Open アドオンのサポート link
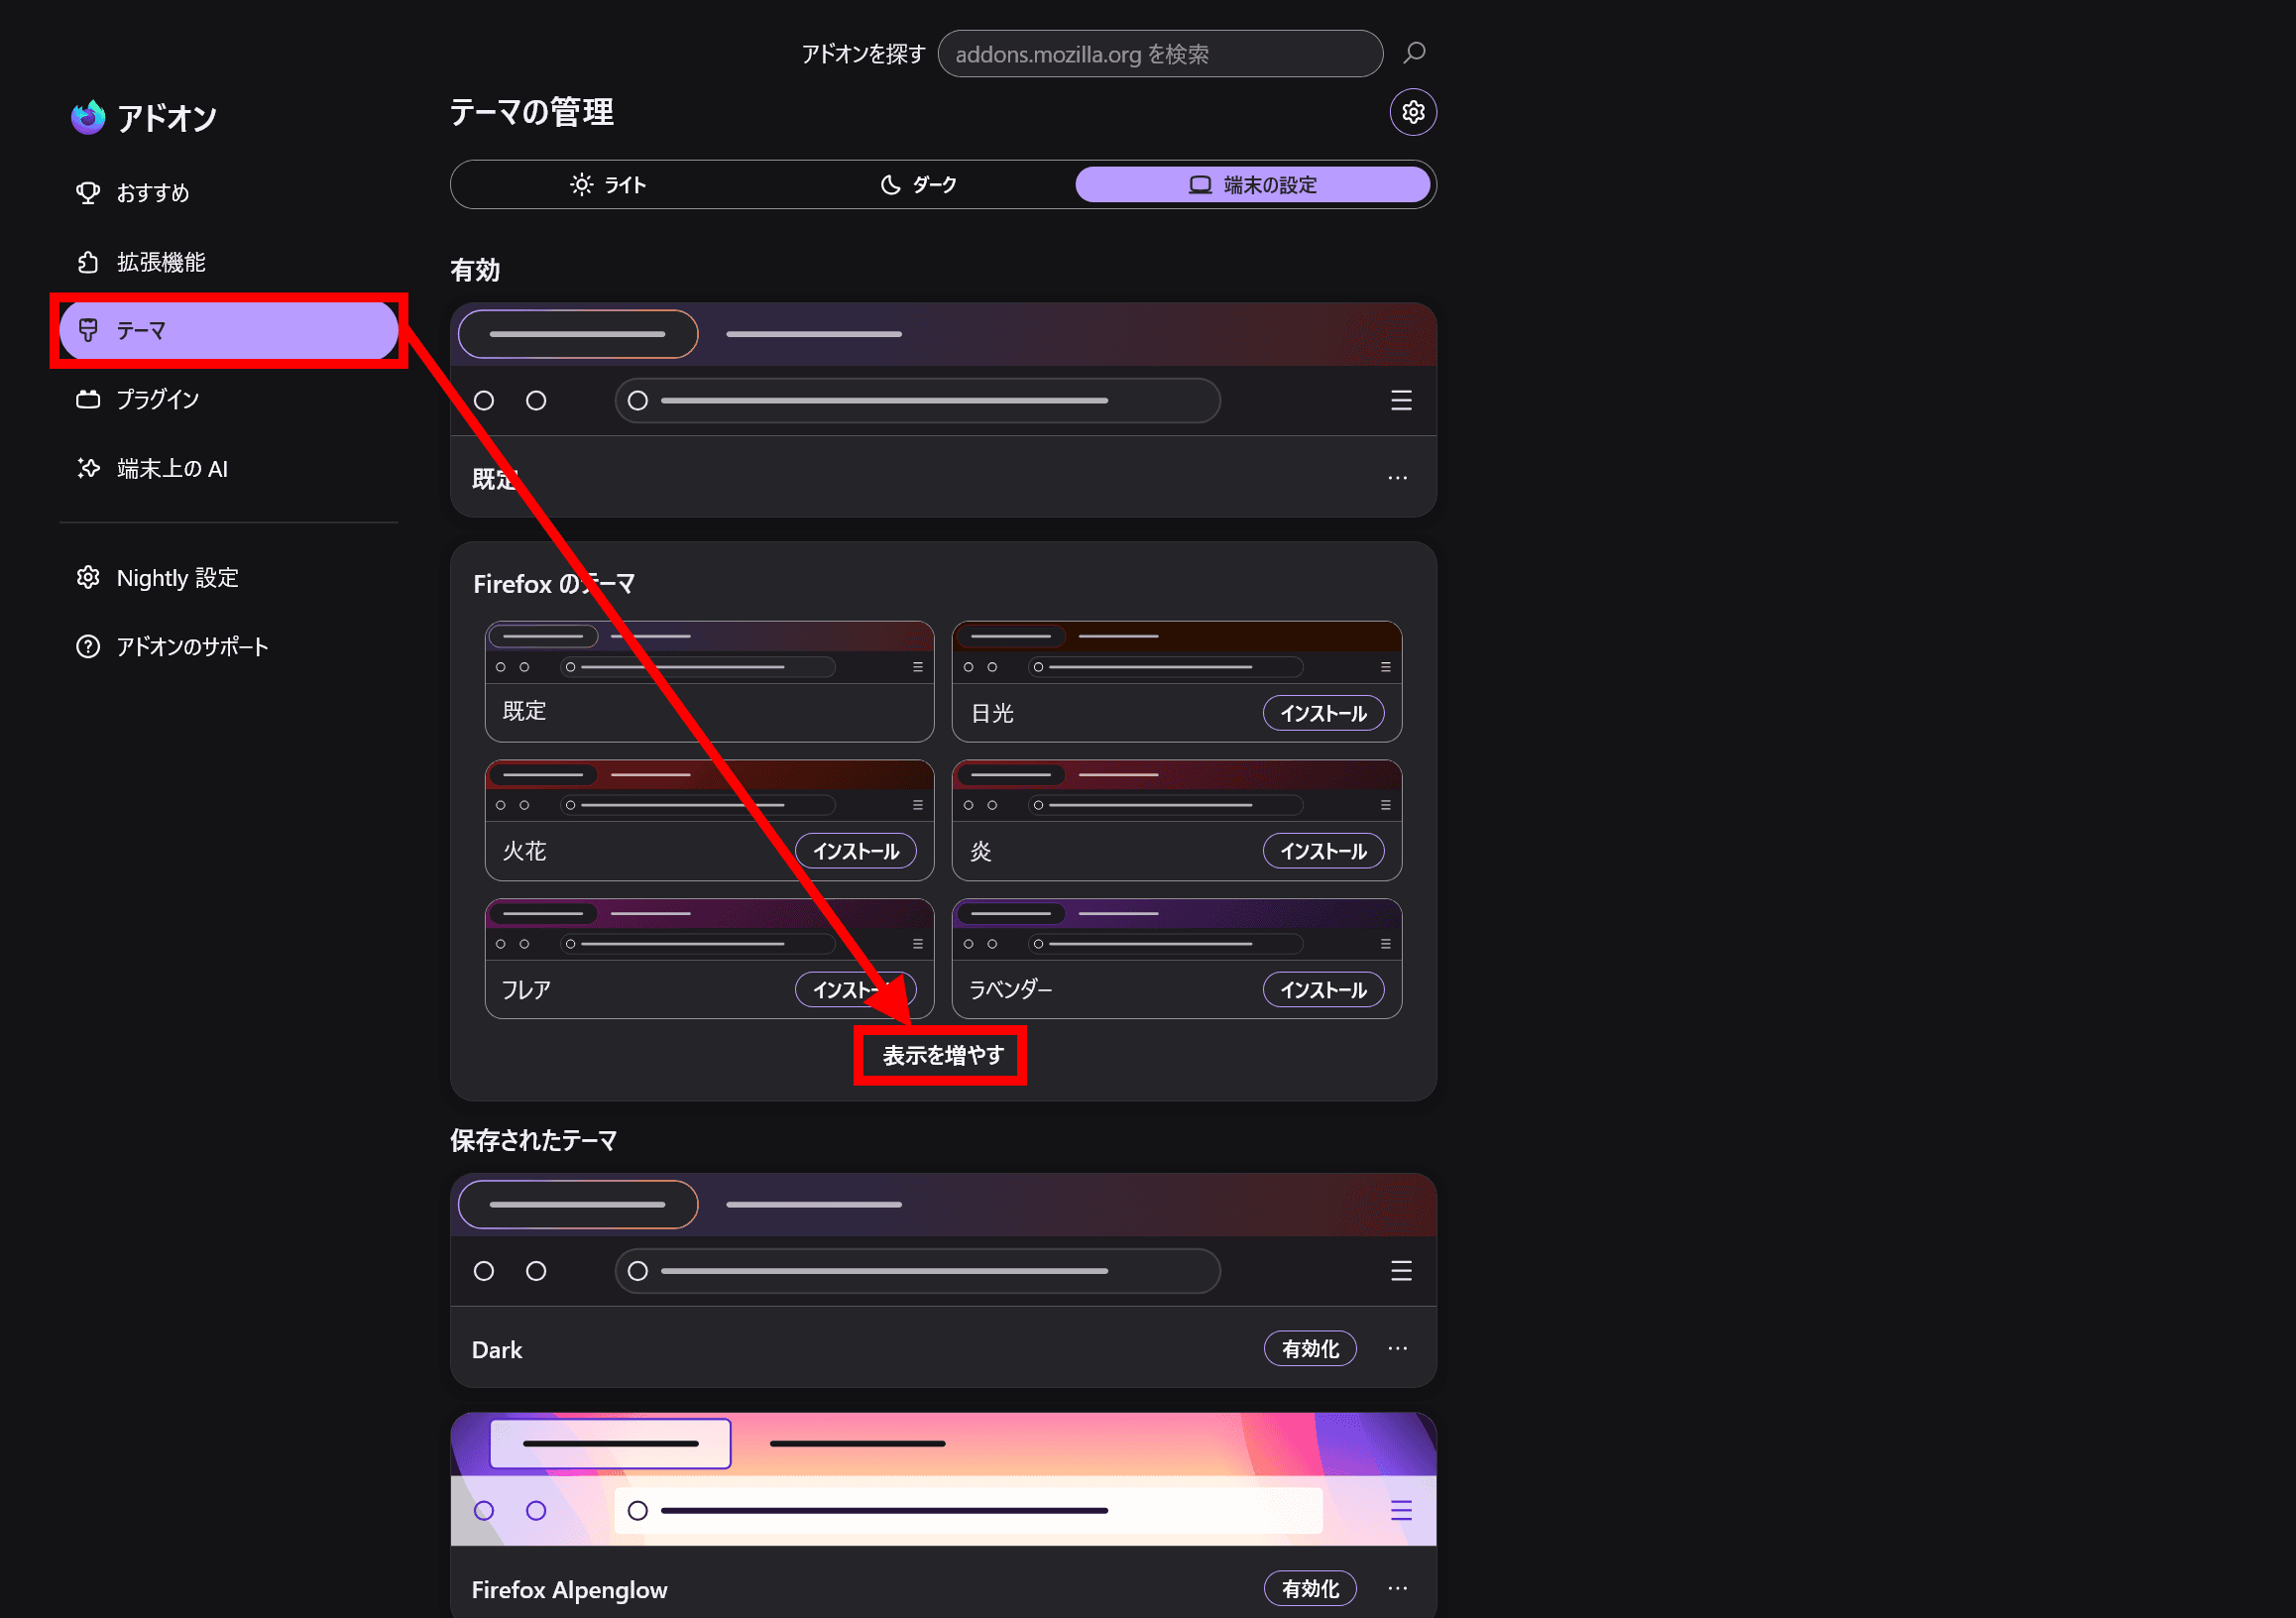The width and height of the screenshot is (2296, 1618). point(229,646)
